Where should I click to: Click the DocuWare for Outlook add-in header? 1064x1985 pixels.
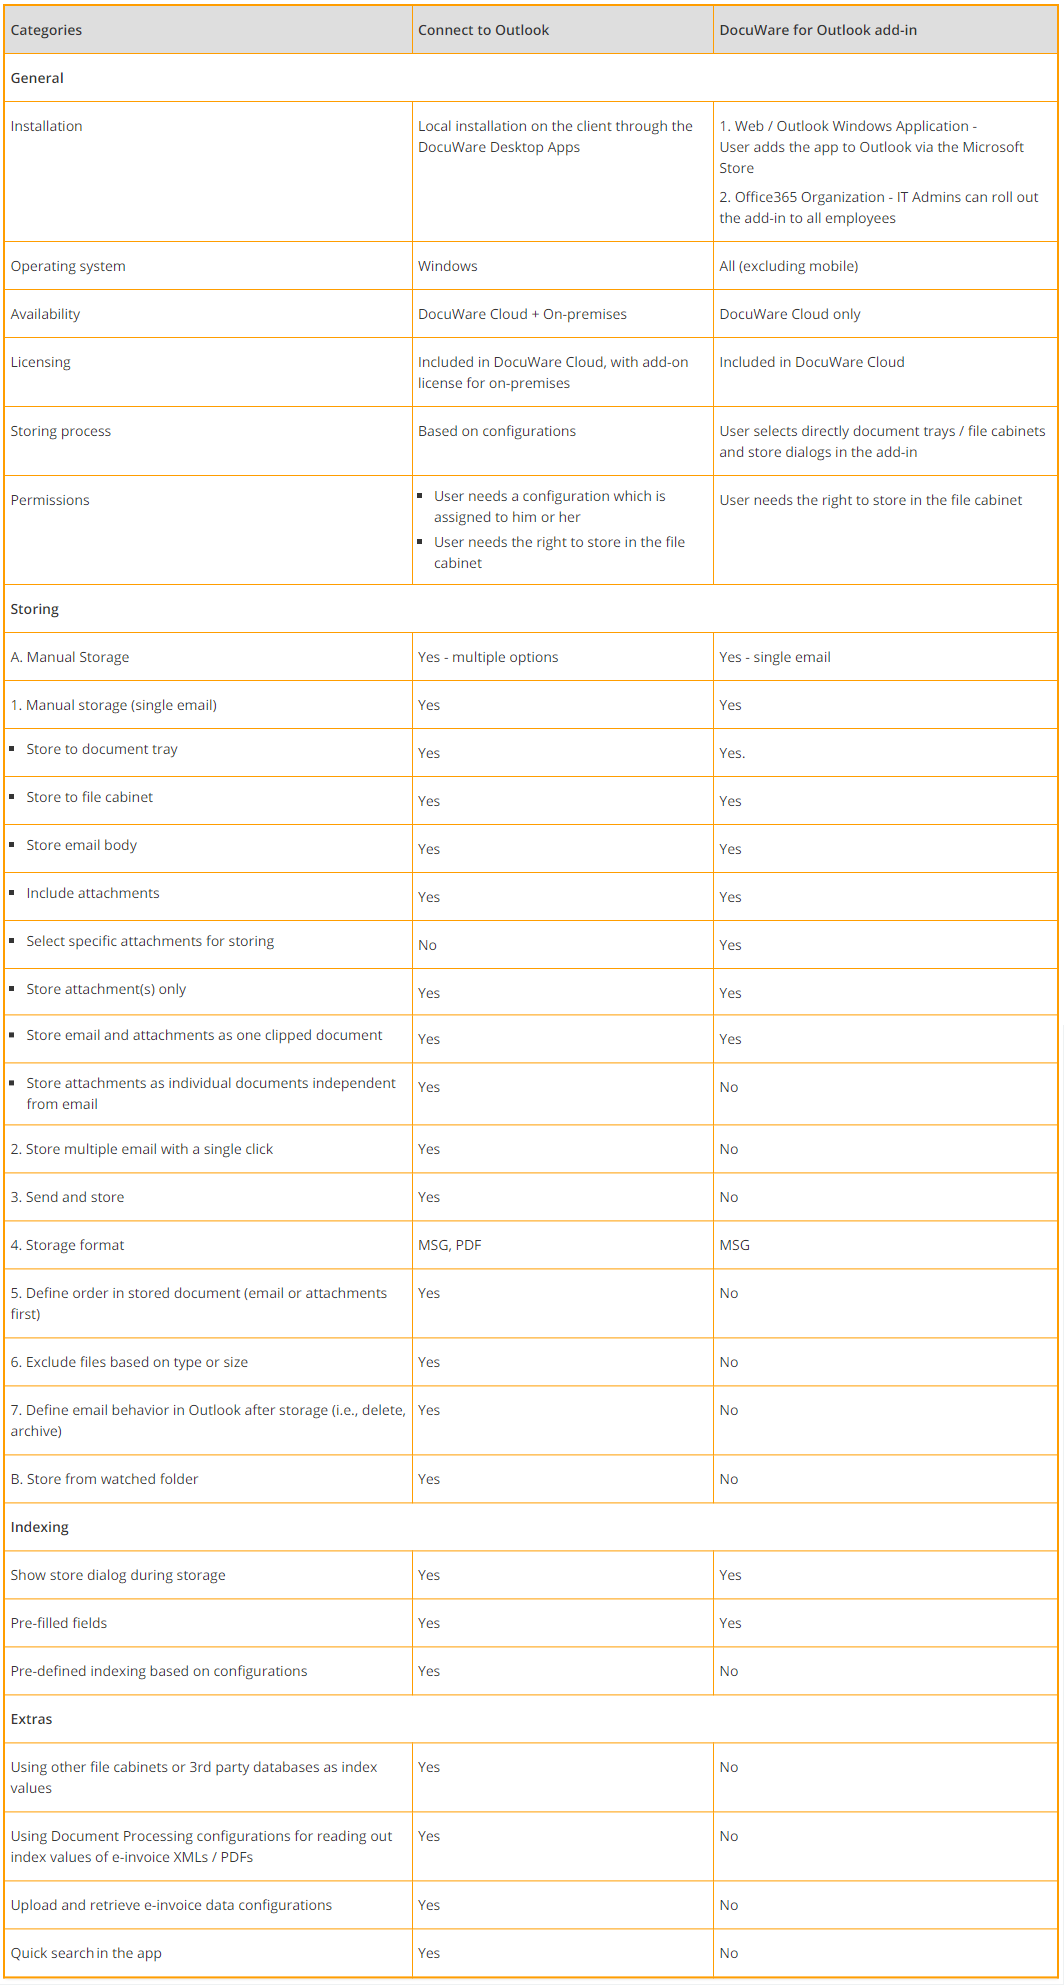(x=817, y=30)
